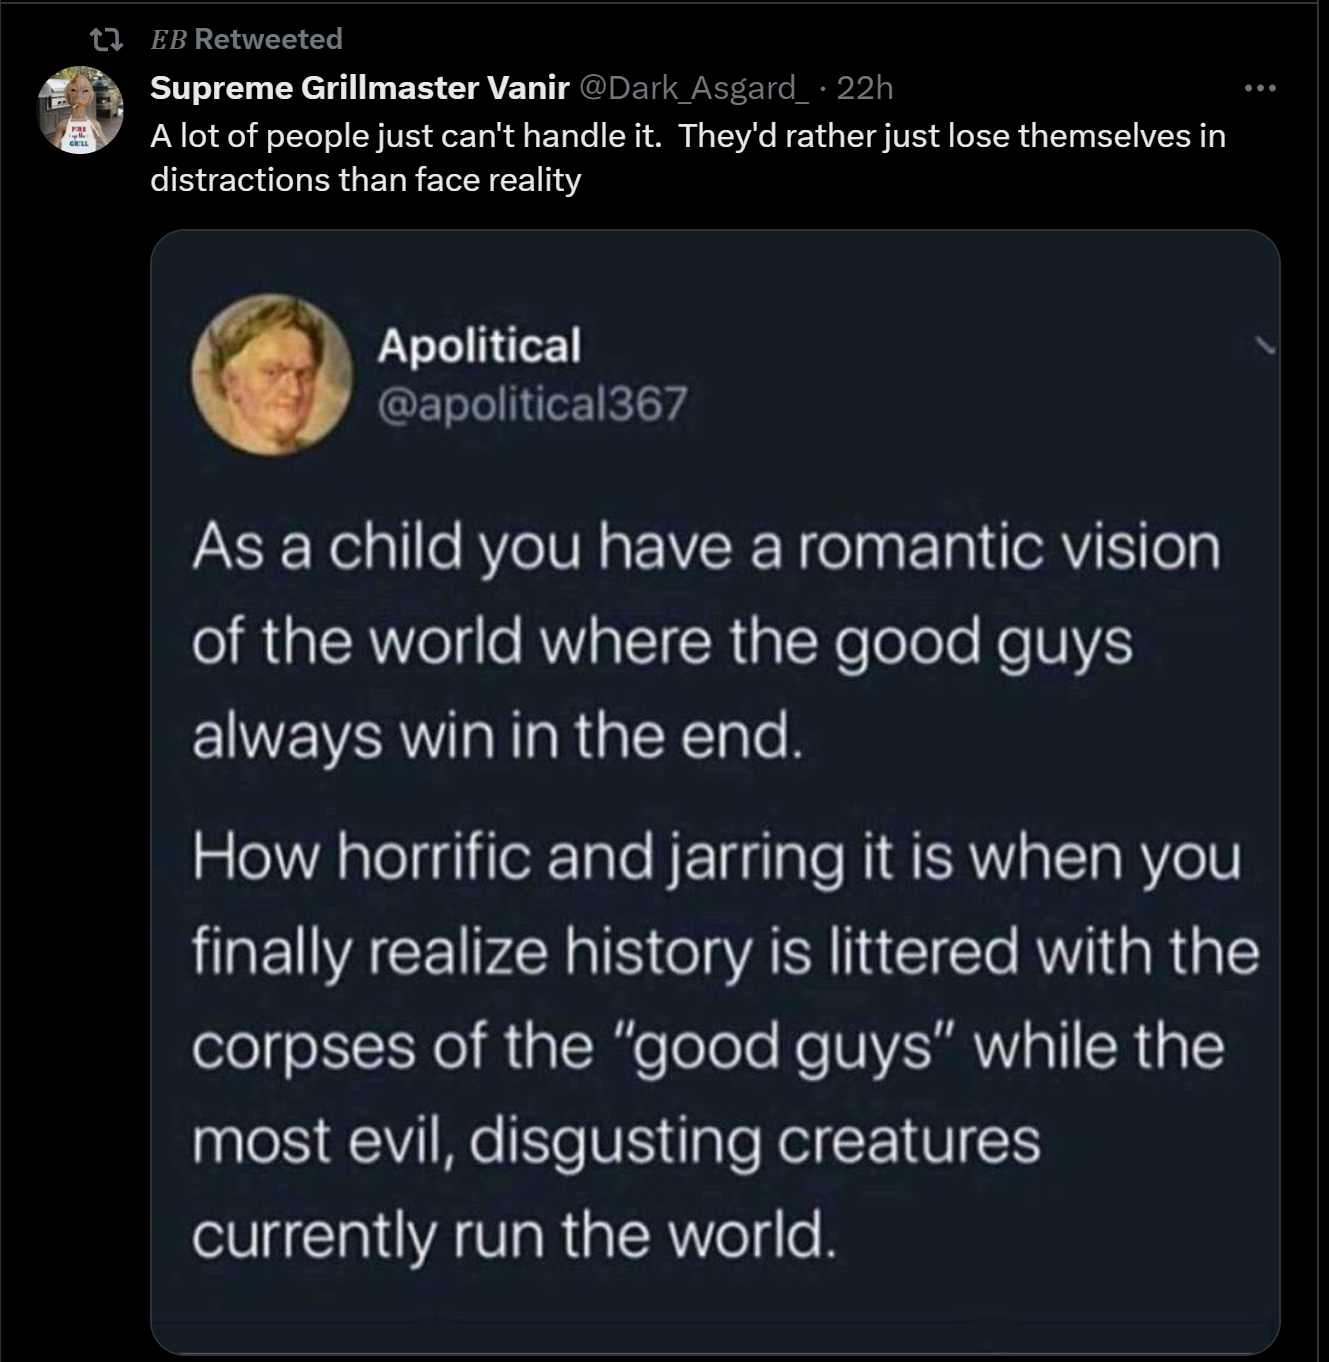Expand the chevron on the embedded tweet

point(1266,347)
